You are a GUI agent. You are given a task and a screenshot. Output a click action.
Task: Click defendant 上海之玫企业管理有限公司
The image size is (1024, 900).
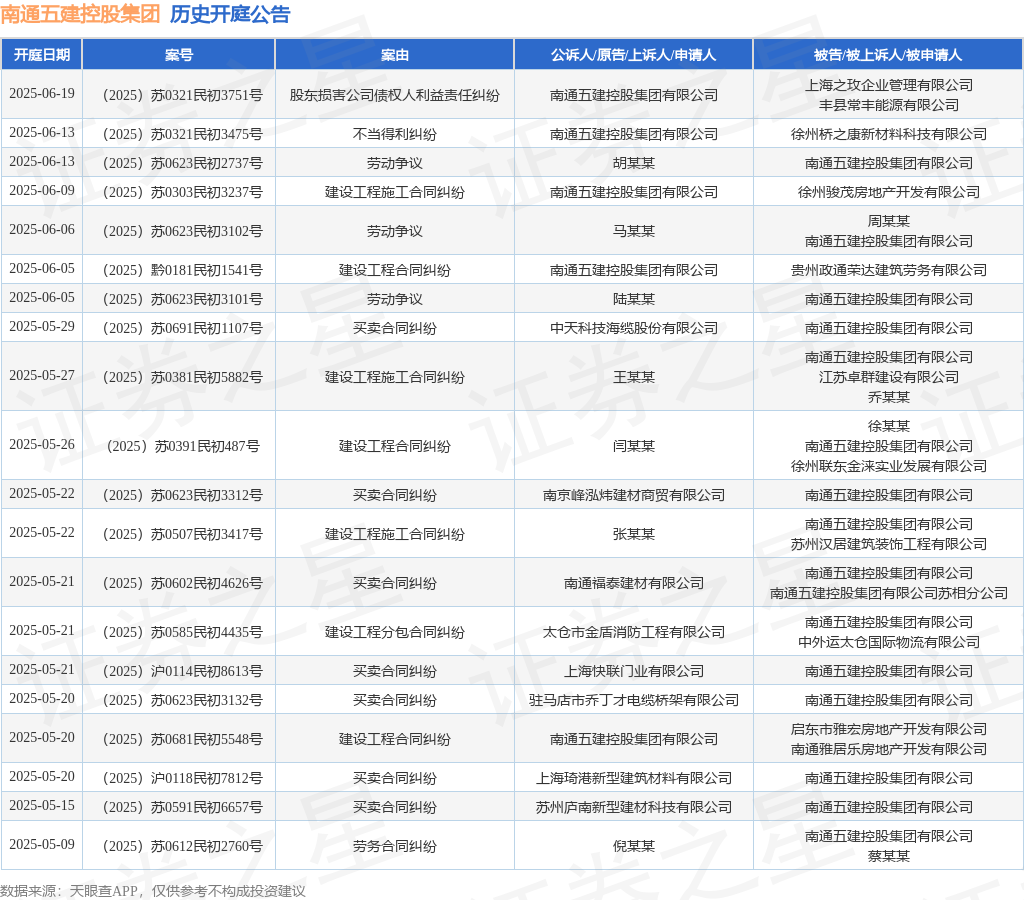pos(889,85)
